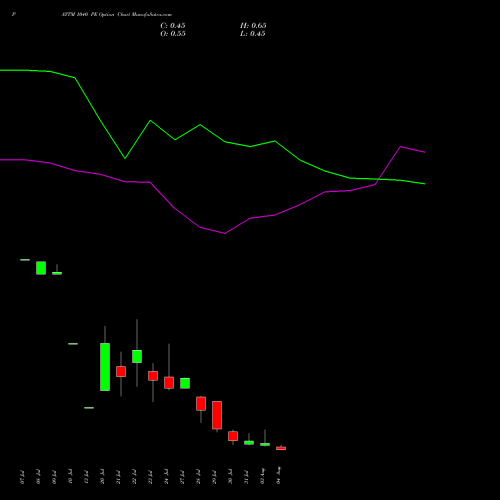Select the 22 Jul date label
The width and height of the screenshot is (500, 500).
134,477
